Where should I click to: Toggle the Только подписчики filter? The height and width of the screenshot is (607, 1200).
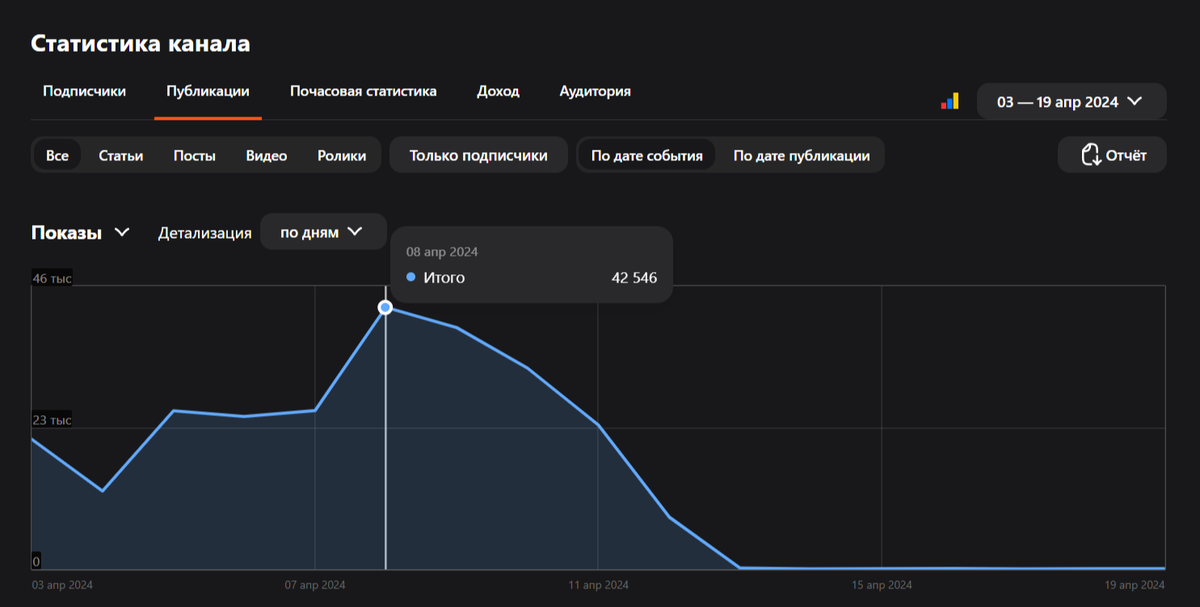click(478, 155)
